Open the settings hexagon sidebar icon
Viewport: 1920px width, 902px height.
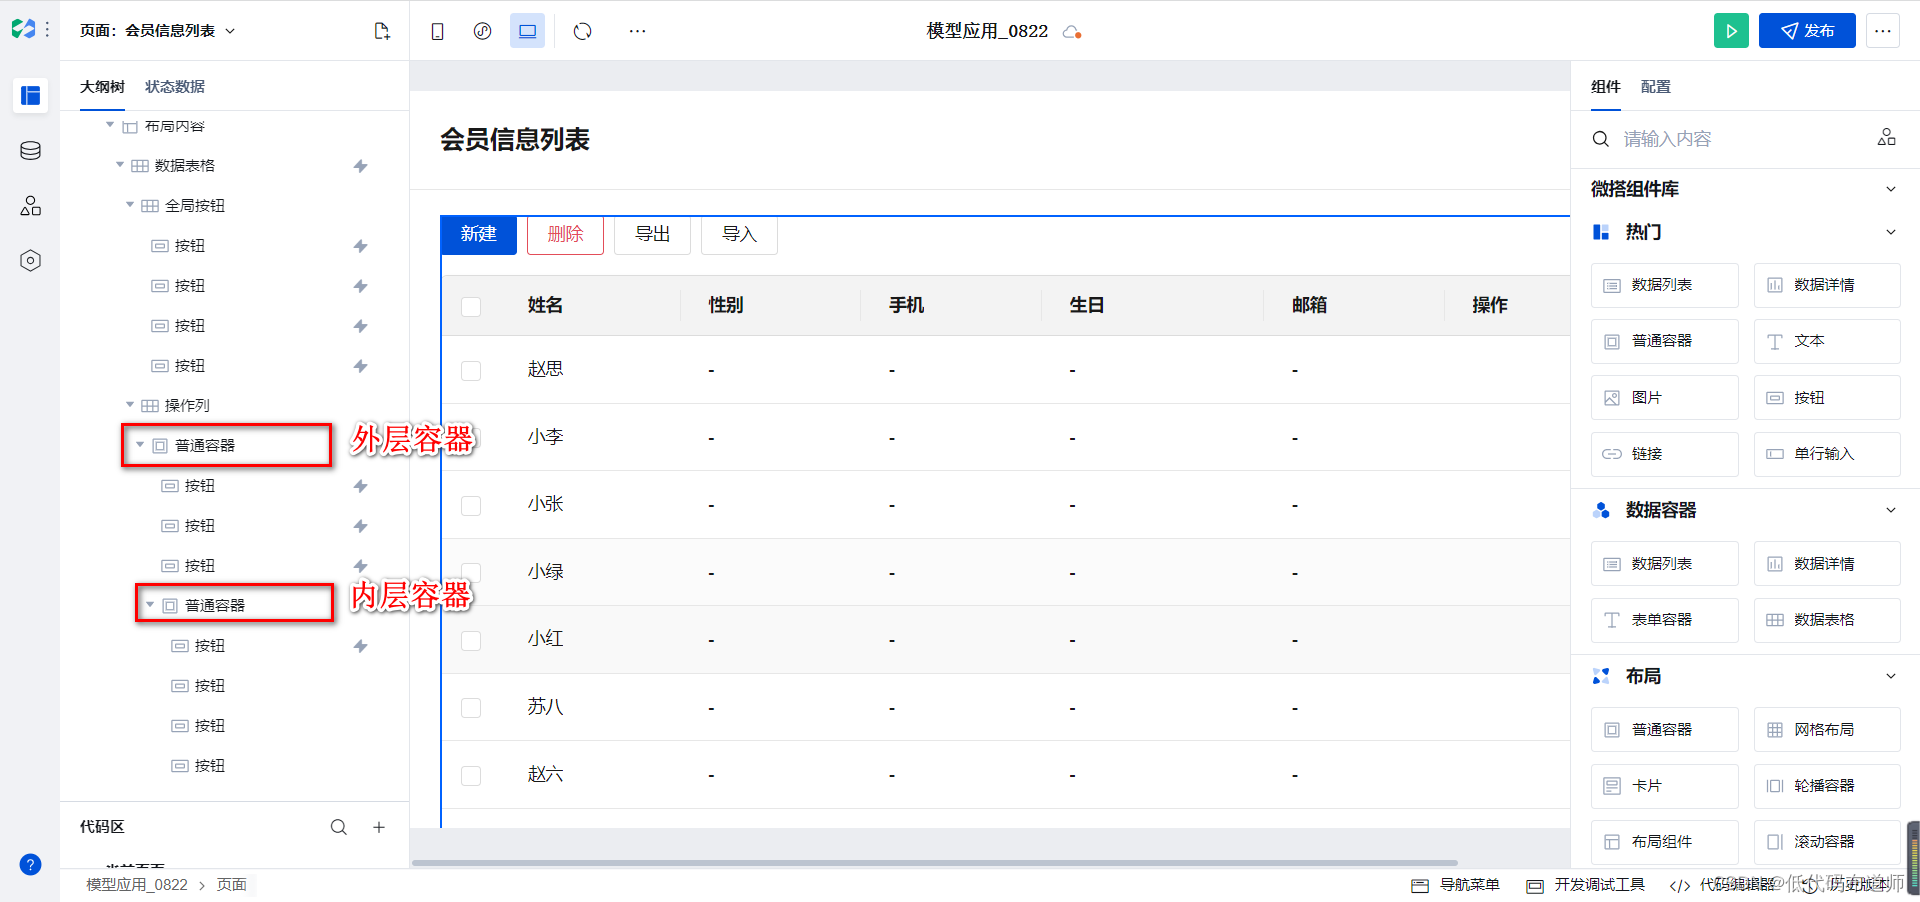pos(31,260)
